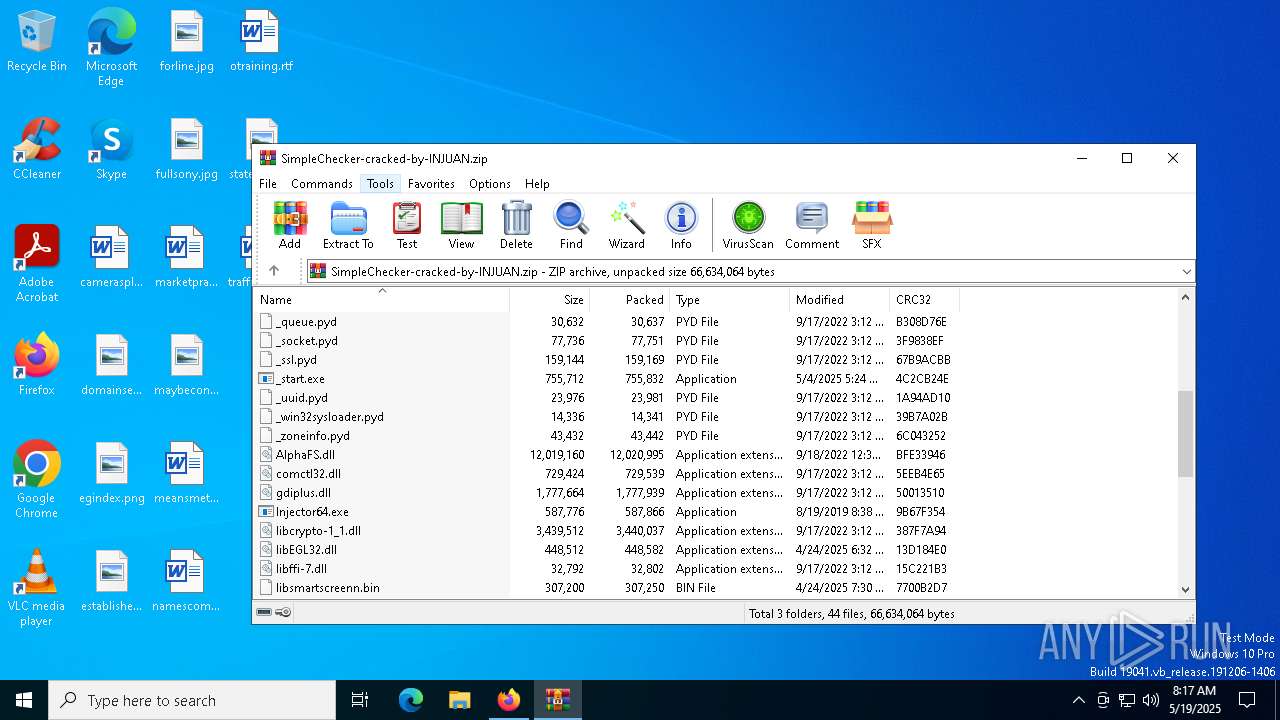
Task: Sort by the Modified column header
Action: point(839,299)
